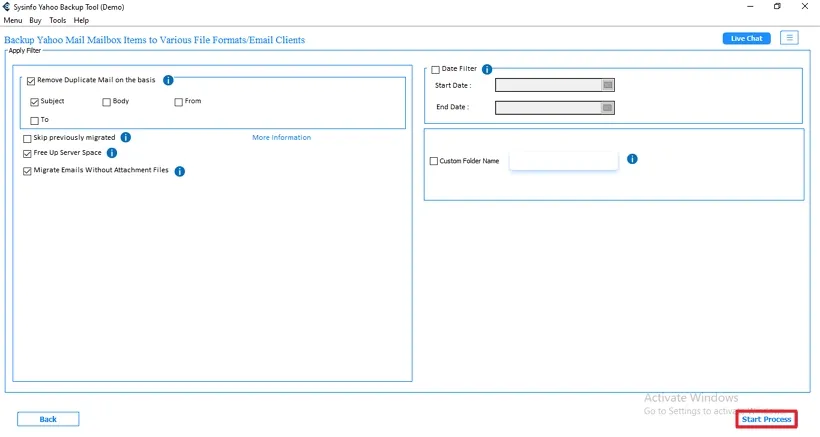Toggle Migrate Emails Without Attachment Files
This screenshot has width=820, height=437.
click(x=27, y=171)
